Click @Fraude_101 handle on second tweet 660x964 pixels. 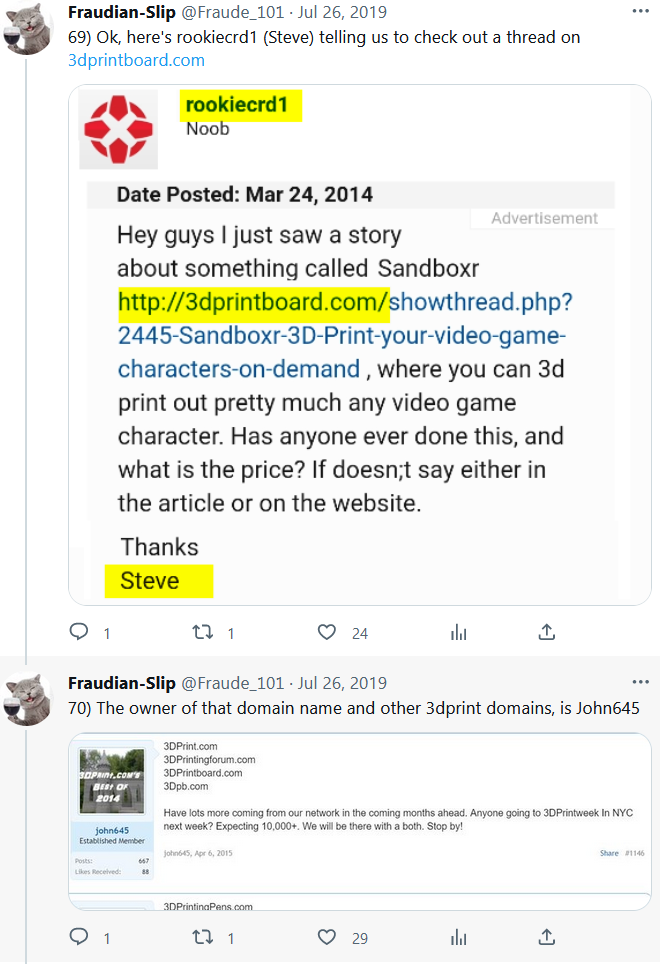pos(232,684)
